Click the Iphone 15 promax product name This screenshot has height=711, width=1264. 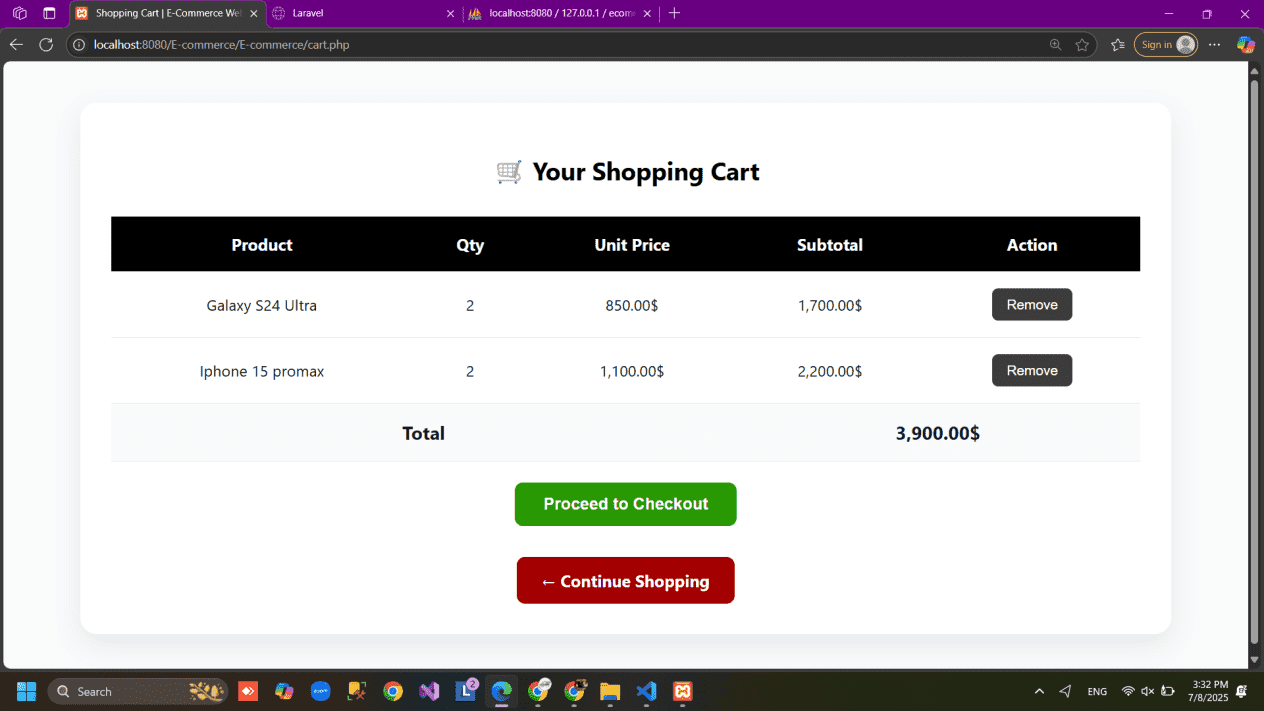click(x=262, y=372)
